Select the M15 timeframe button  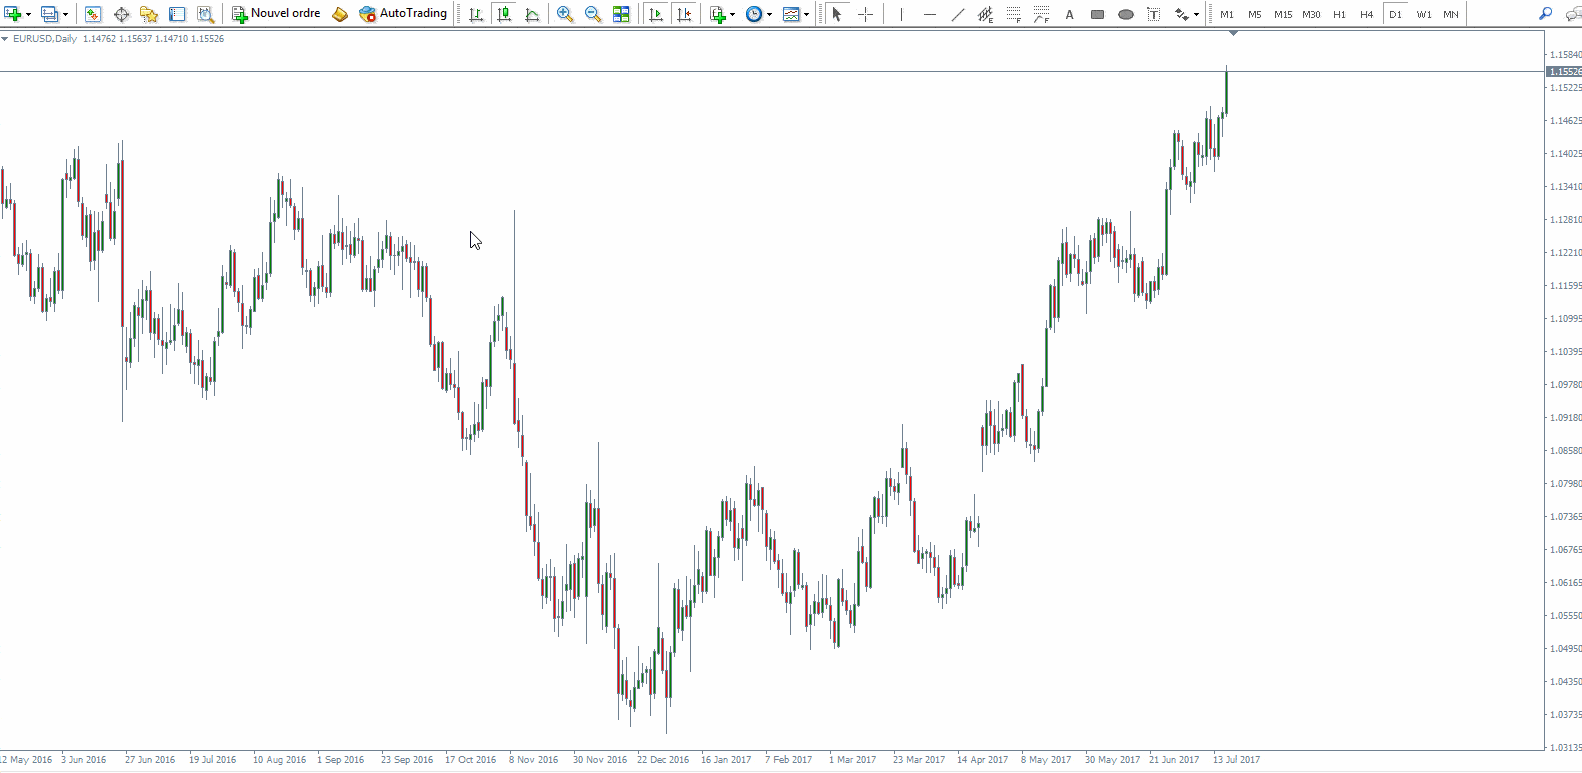coord(1283,14)
